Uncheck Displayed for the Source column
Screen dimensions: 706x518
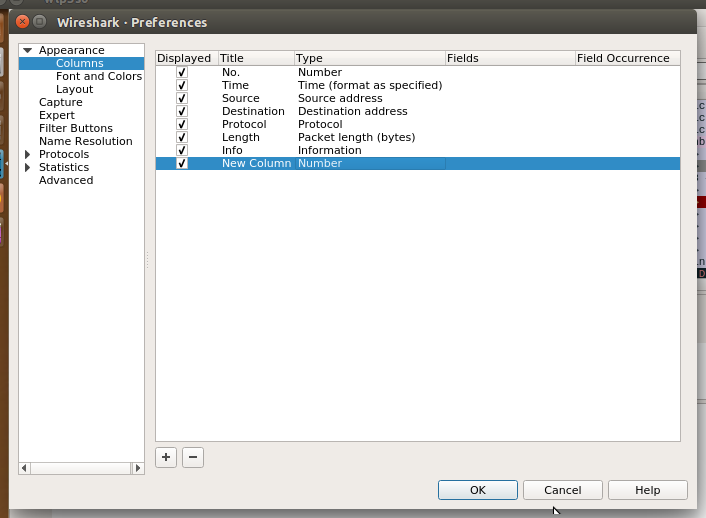pyautogui.click(x=182, y=98)
